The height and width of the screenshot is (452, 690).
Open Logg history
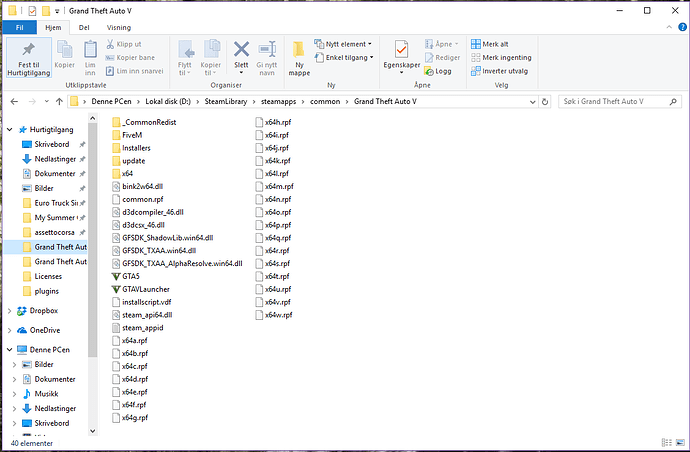[438, 71]
